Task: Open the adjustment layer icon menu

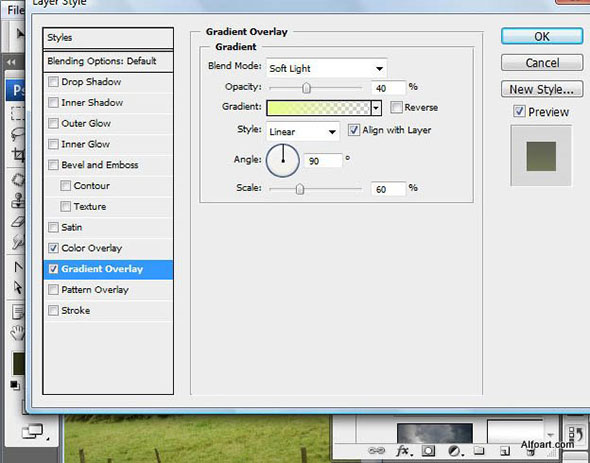Action: coord(455,451)
